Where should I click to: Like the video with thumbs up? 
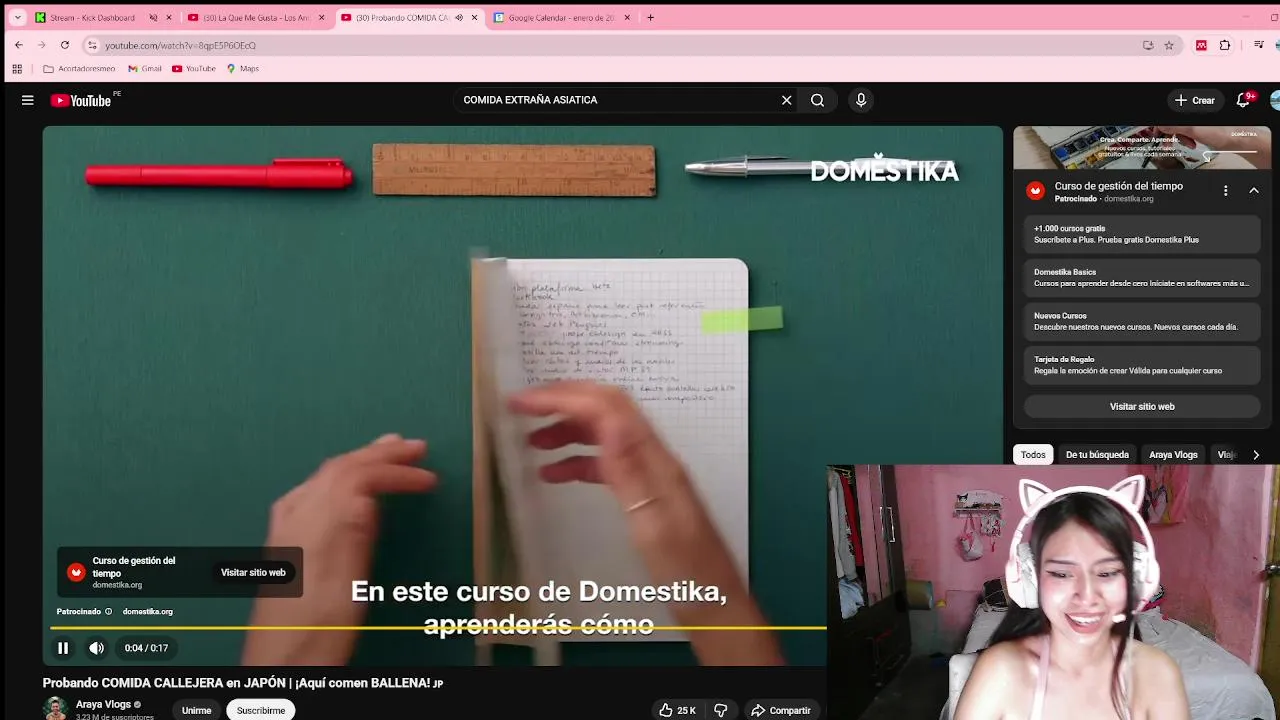click(x=677, y=710)
